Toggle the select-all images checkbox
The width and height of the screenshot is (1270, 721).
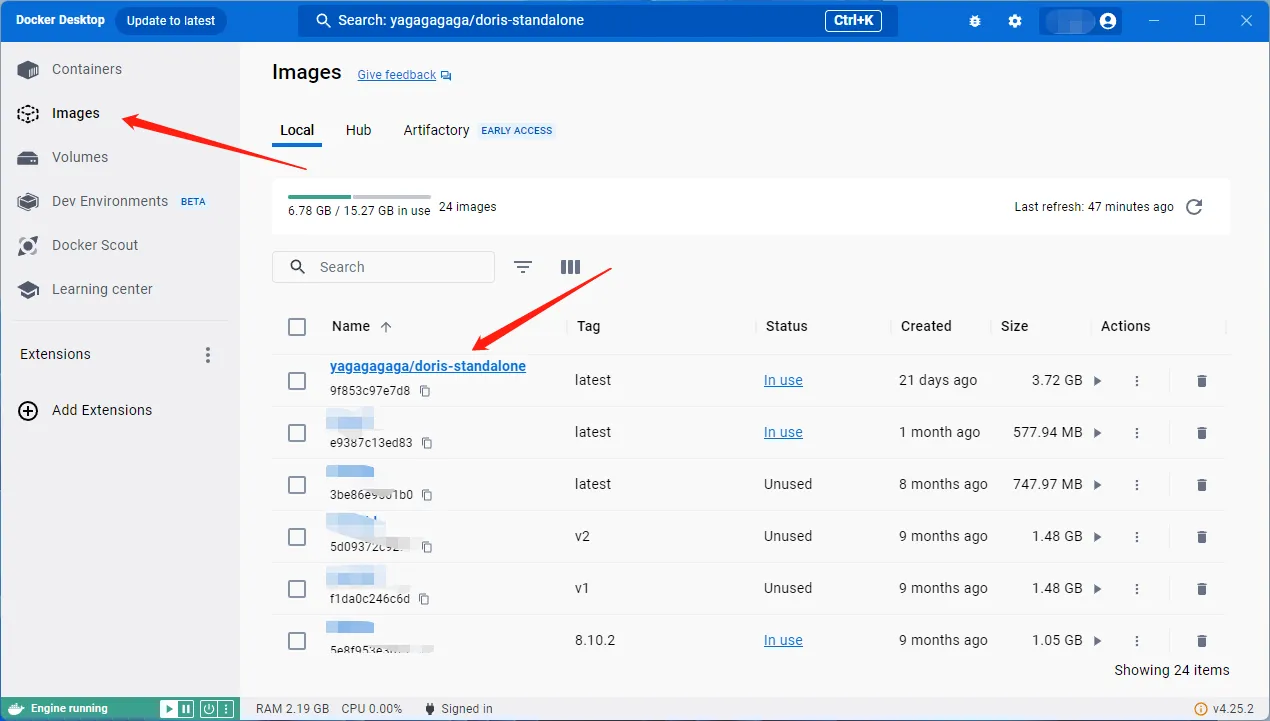click(297, 327)
